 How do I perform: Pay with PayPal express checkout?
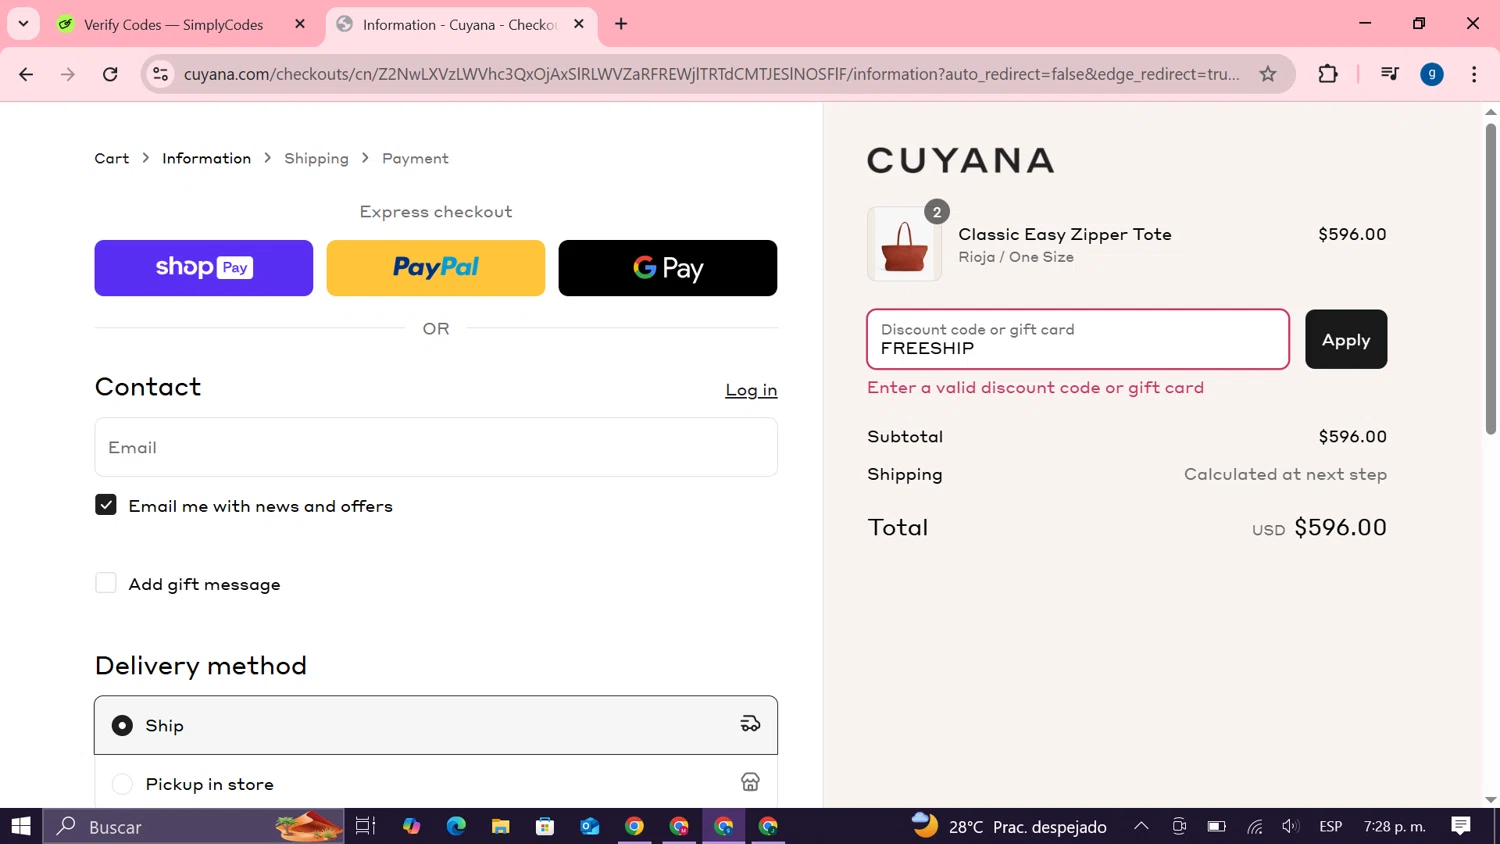click(x=436, y=268)
